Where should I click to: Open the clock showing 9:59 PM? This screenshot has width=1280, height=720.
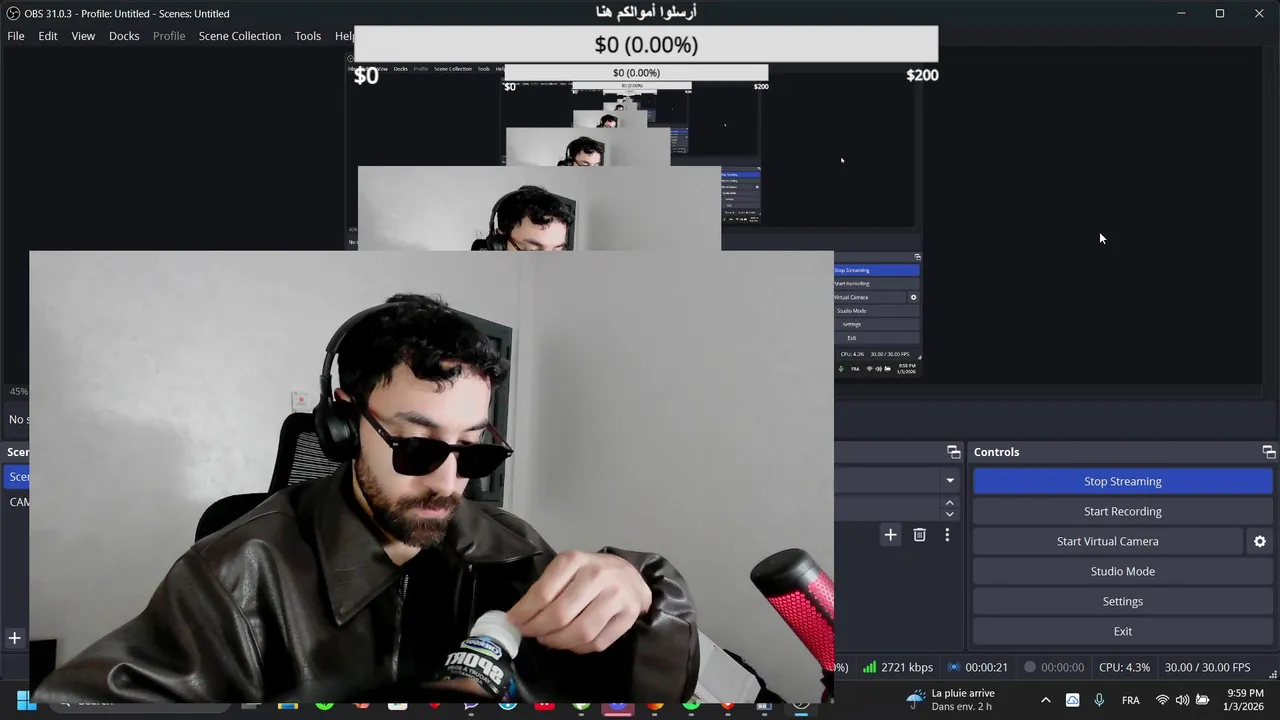[x=1245, y=700]
